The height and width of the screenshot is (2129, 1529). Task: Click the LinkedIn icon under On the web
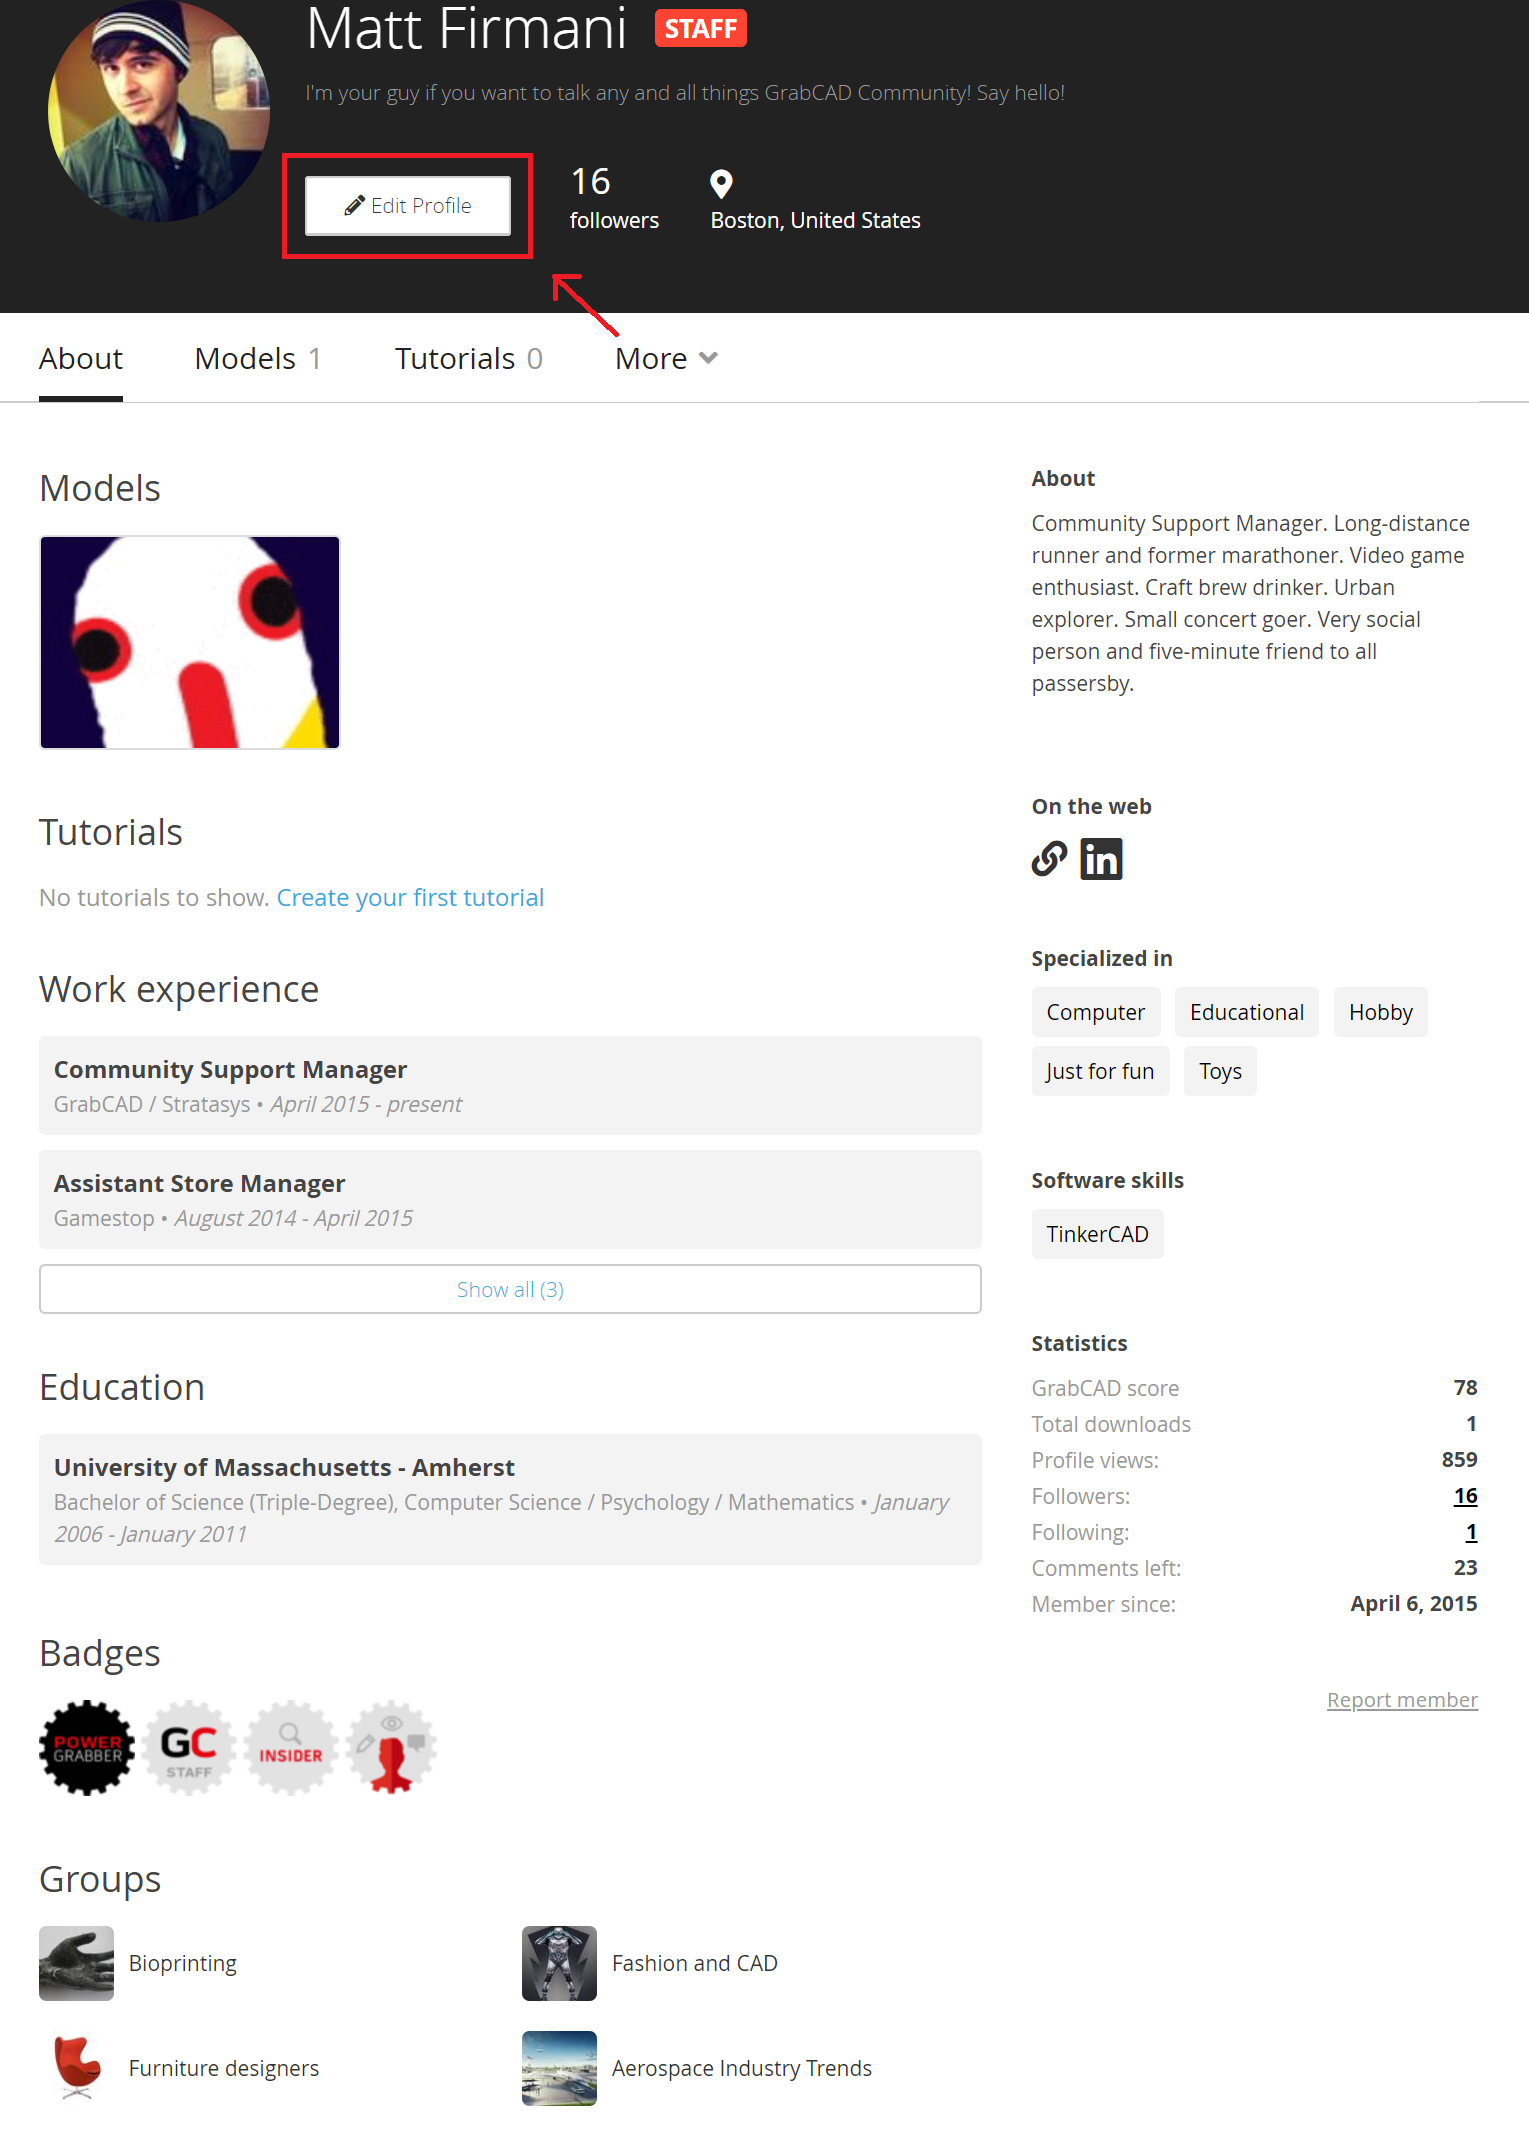(x=1101, y=859)
